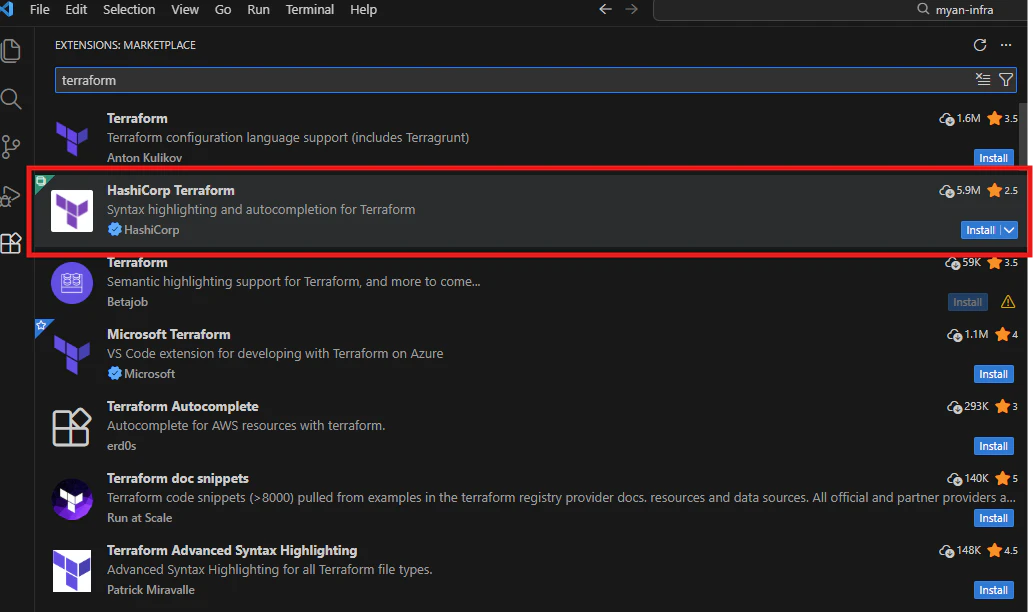Open the Extensions view in activity bar

[x=11, y=243]
